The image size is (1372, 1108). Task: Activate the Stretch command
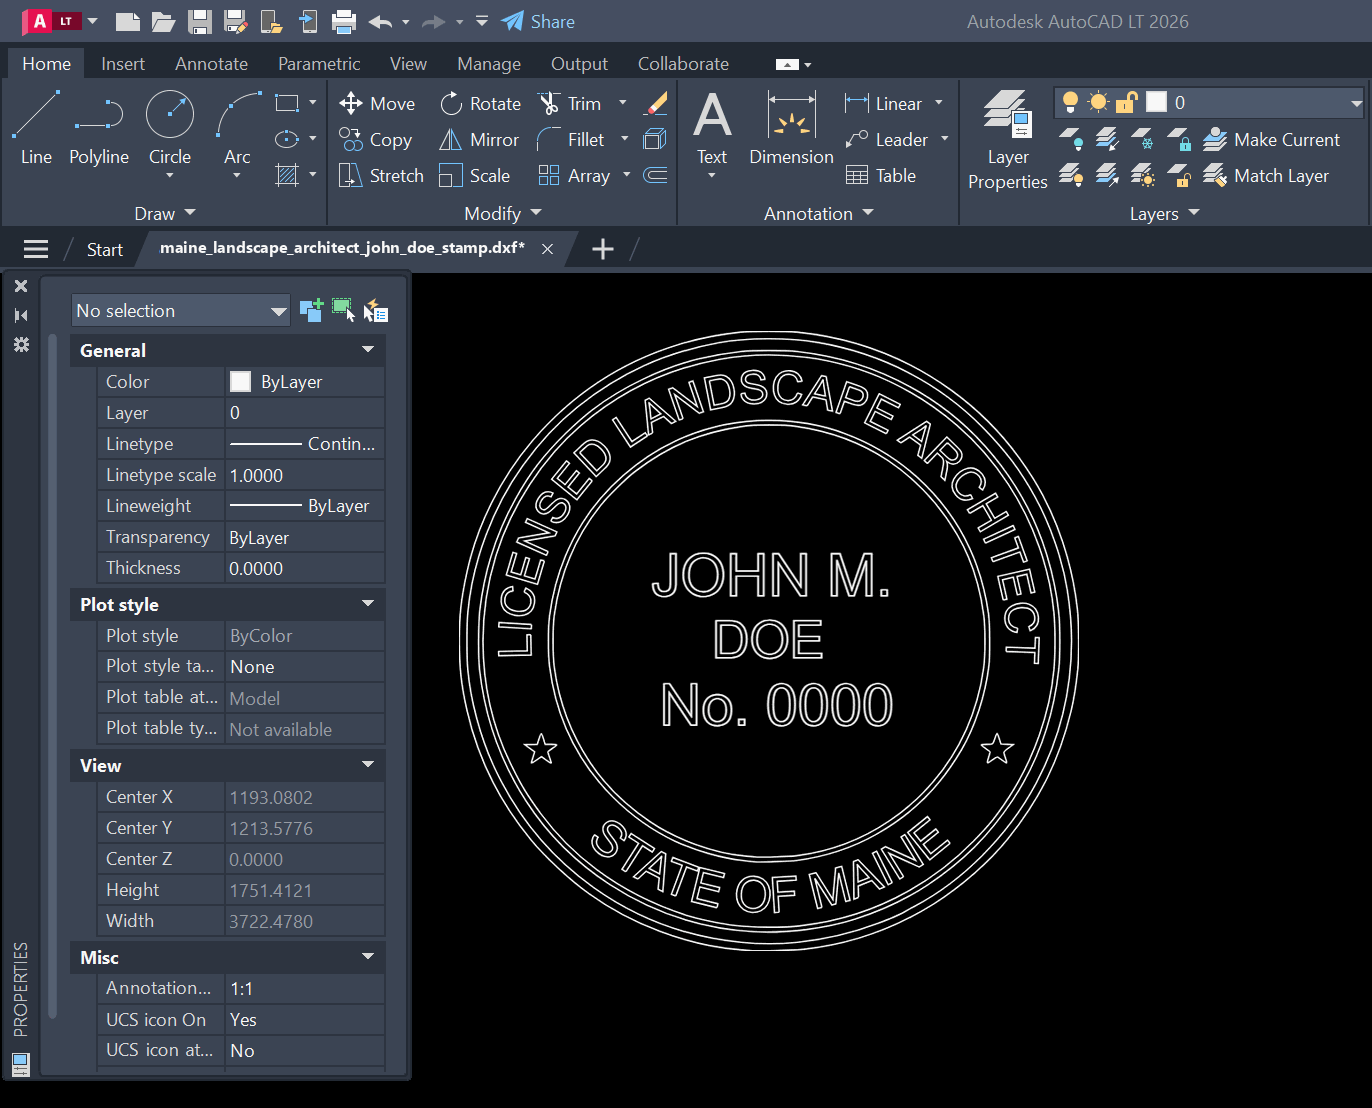tap(381, 176)
